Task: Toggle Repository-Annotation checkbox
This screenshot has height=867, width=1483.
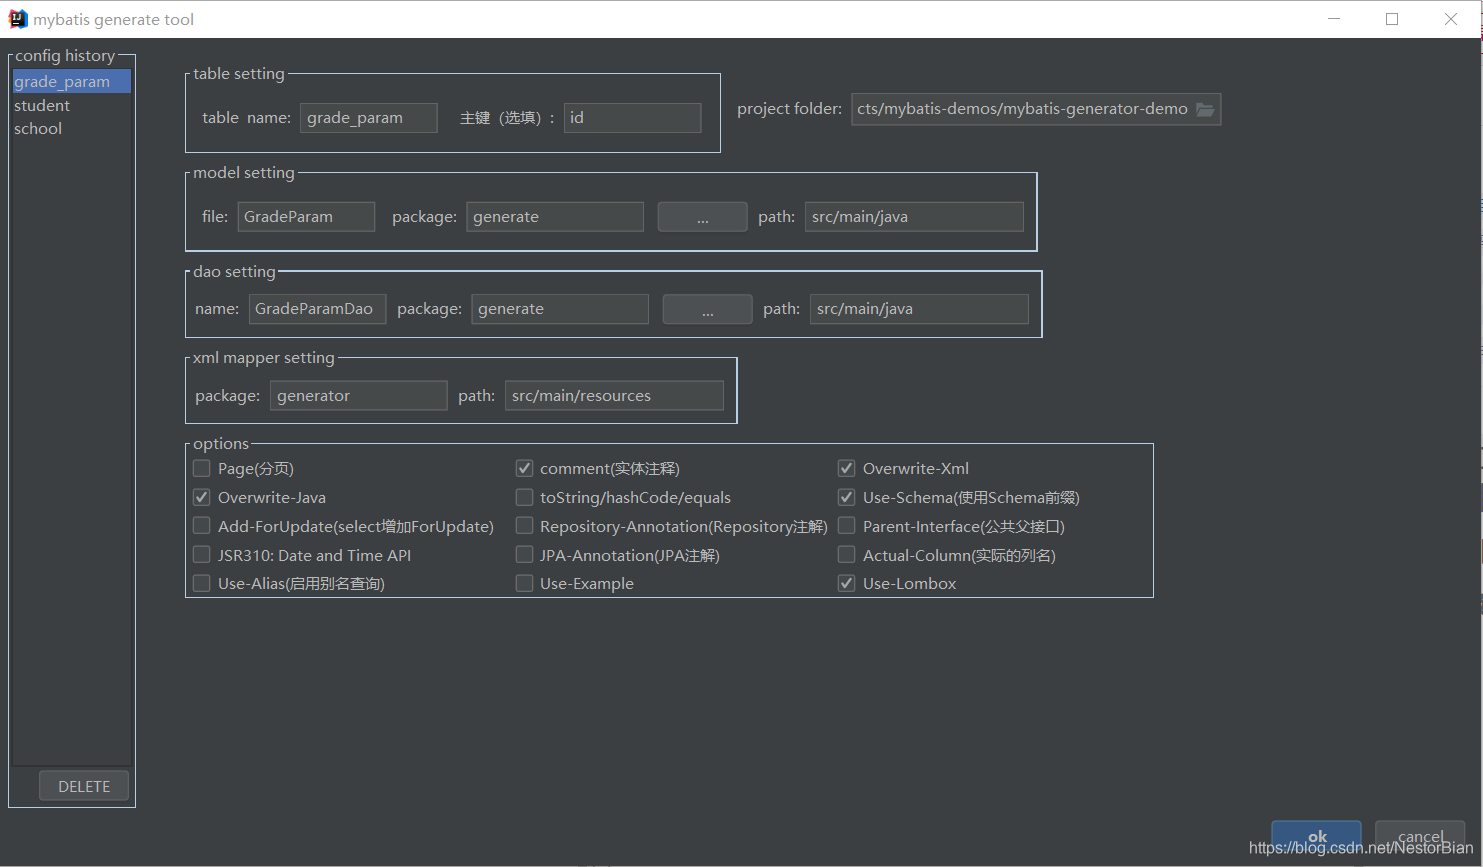Action: 524,526
